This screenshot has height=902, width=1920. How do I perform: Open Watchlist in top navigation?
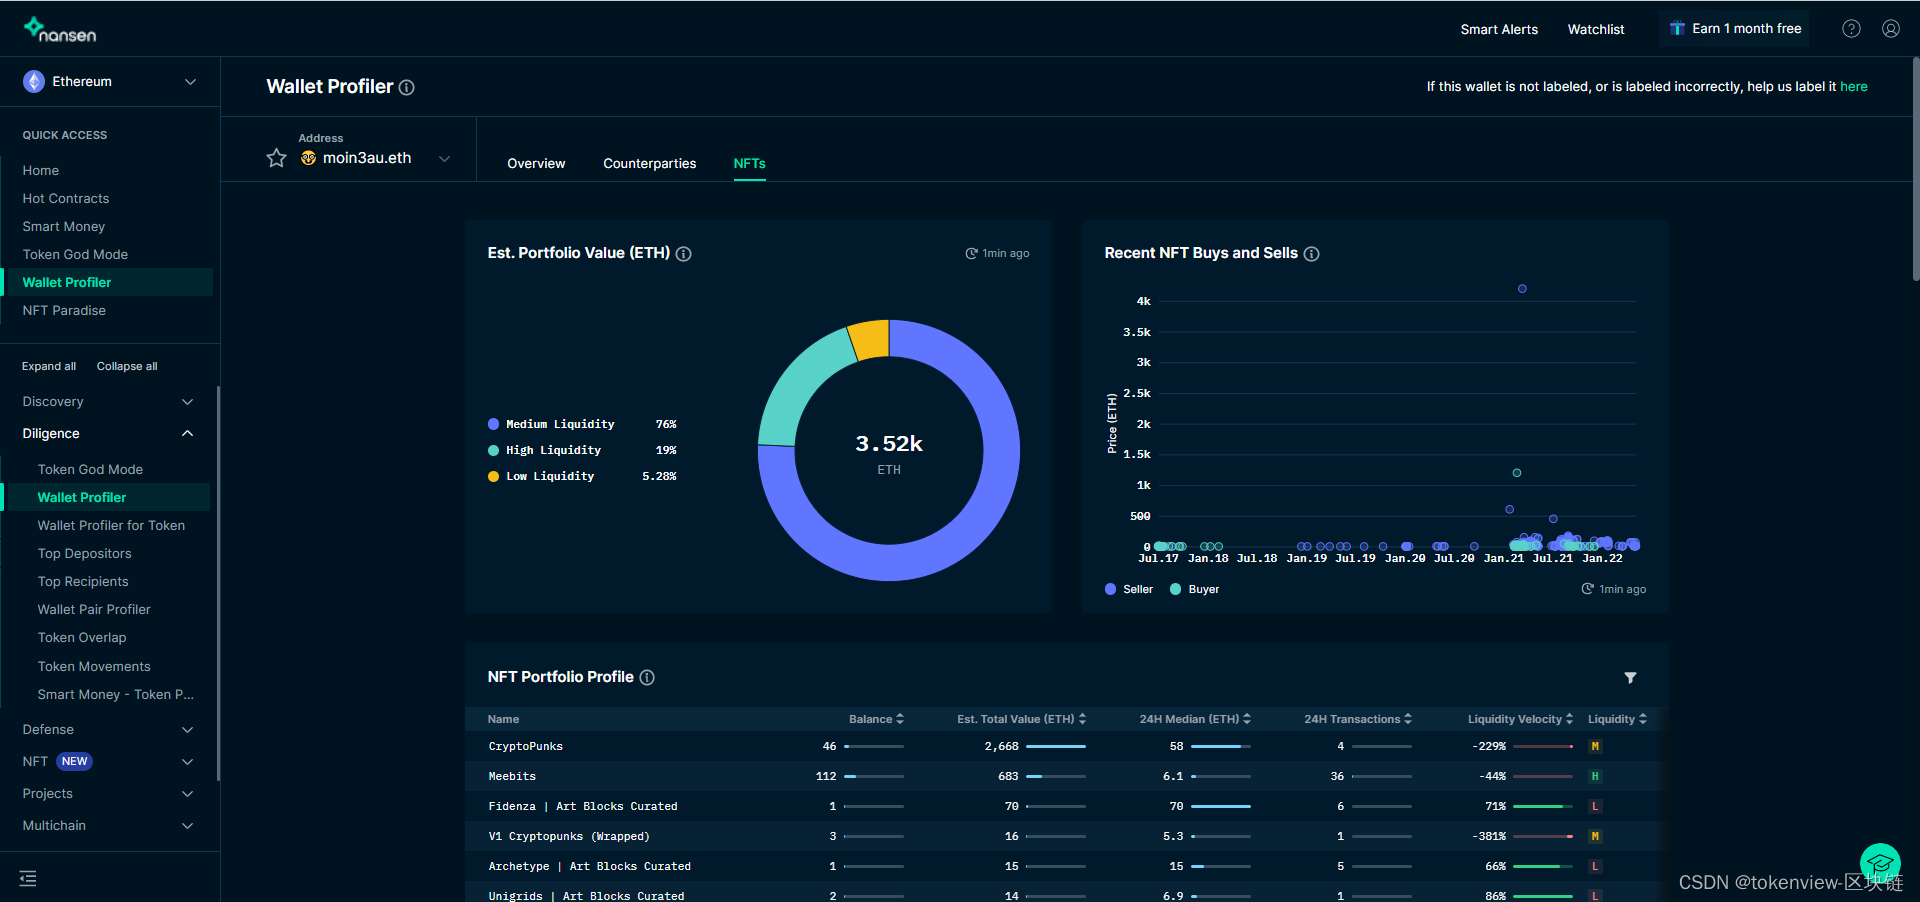coord(1596,30)
